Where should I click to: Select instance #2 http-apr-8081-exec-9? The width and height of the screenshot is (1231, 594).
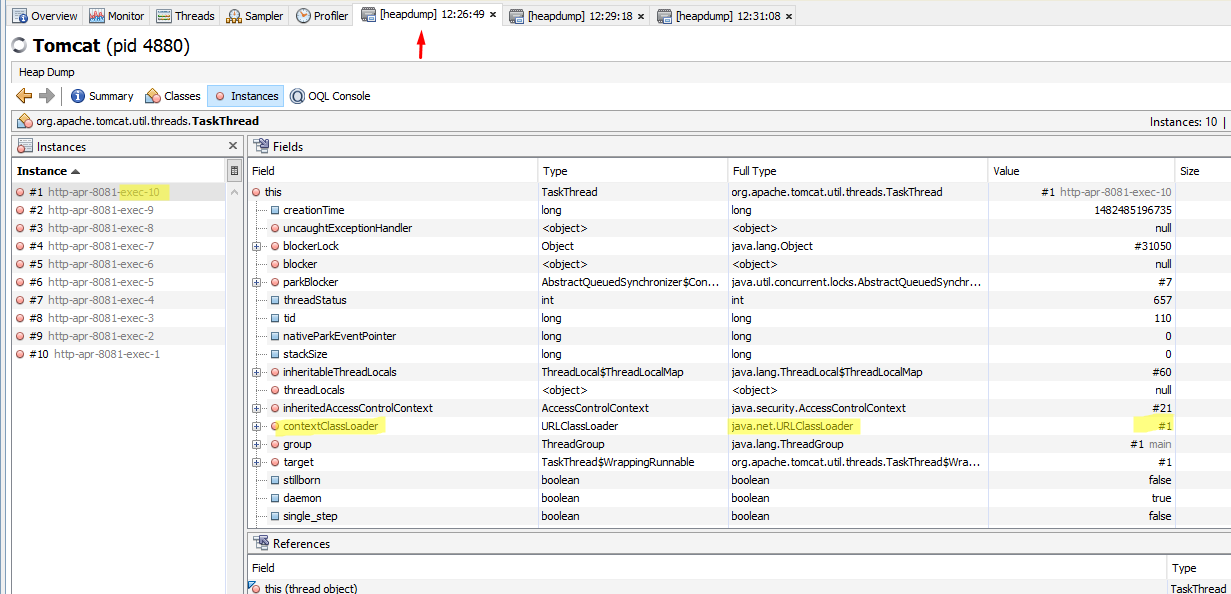pyautogui.click(x=118, y=210)
